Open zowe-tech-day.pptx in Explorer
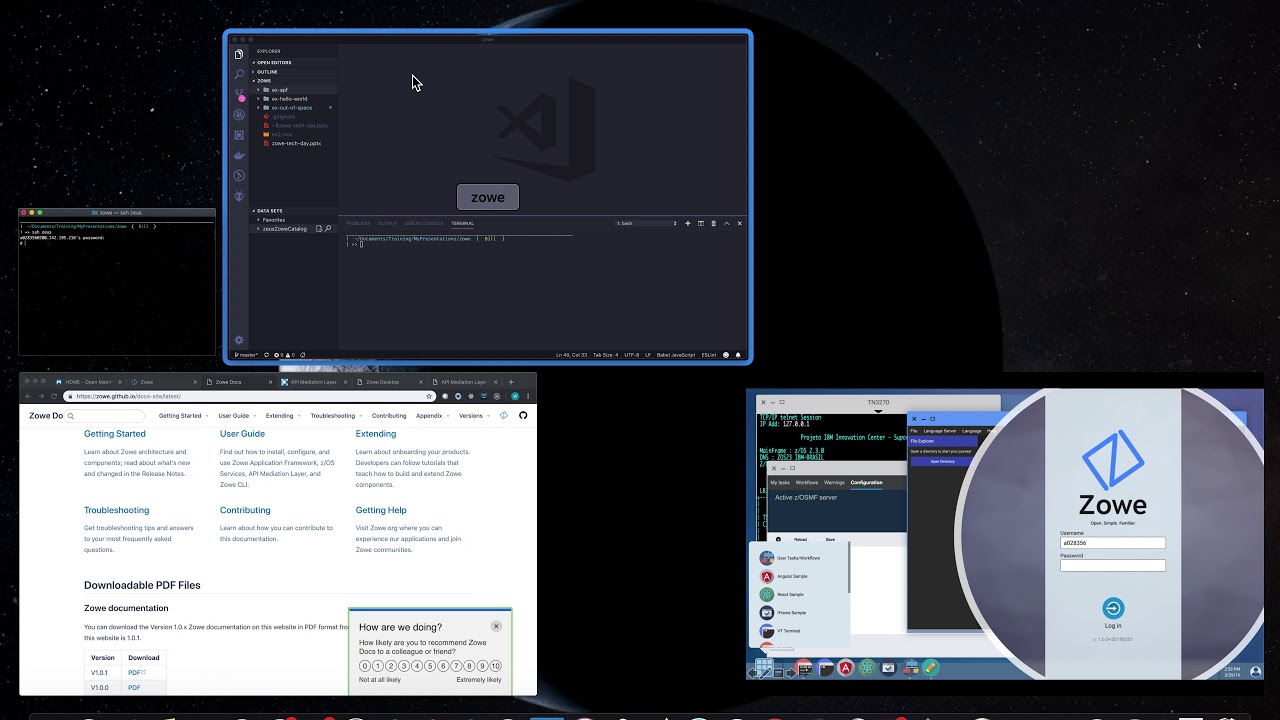The image size is (1280, 720). pos(296,143)
